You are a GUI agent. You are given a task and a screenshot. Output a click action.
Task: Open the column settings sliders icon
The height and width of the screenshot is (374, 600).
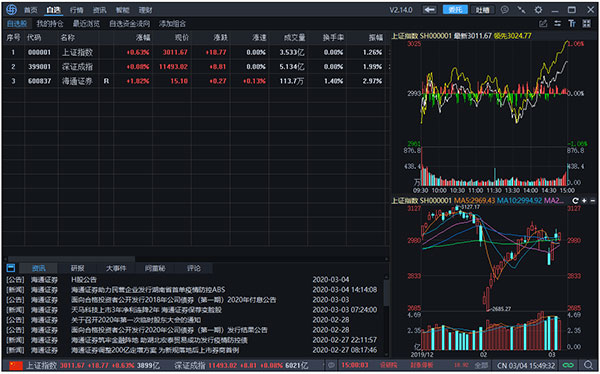558,24
